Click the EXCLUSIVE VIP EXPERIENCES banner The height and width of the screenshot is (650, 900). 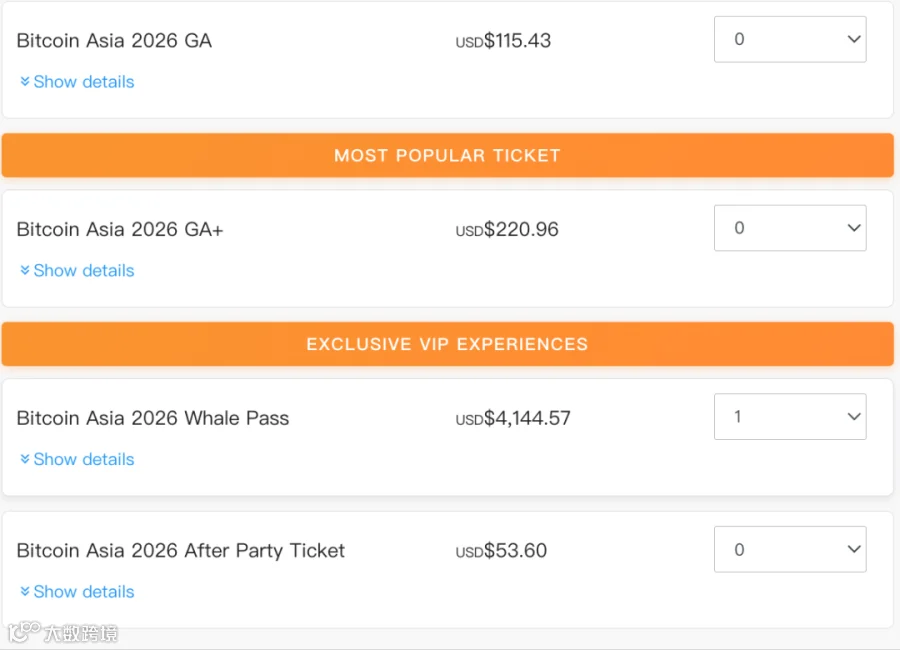(x=448, y=344)
